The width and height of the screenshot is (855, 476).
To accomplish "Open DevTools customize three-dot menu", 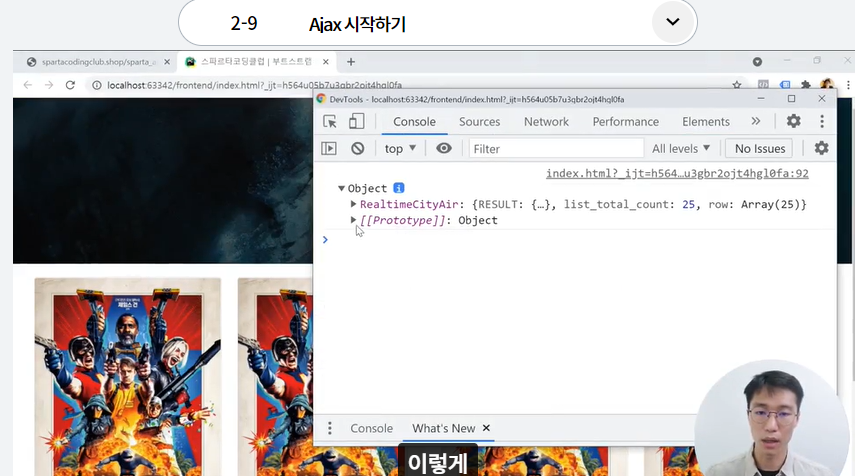I will pyautogui.click(x=822, y=121).
